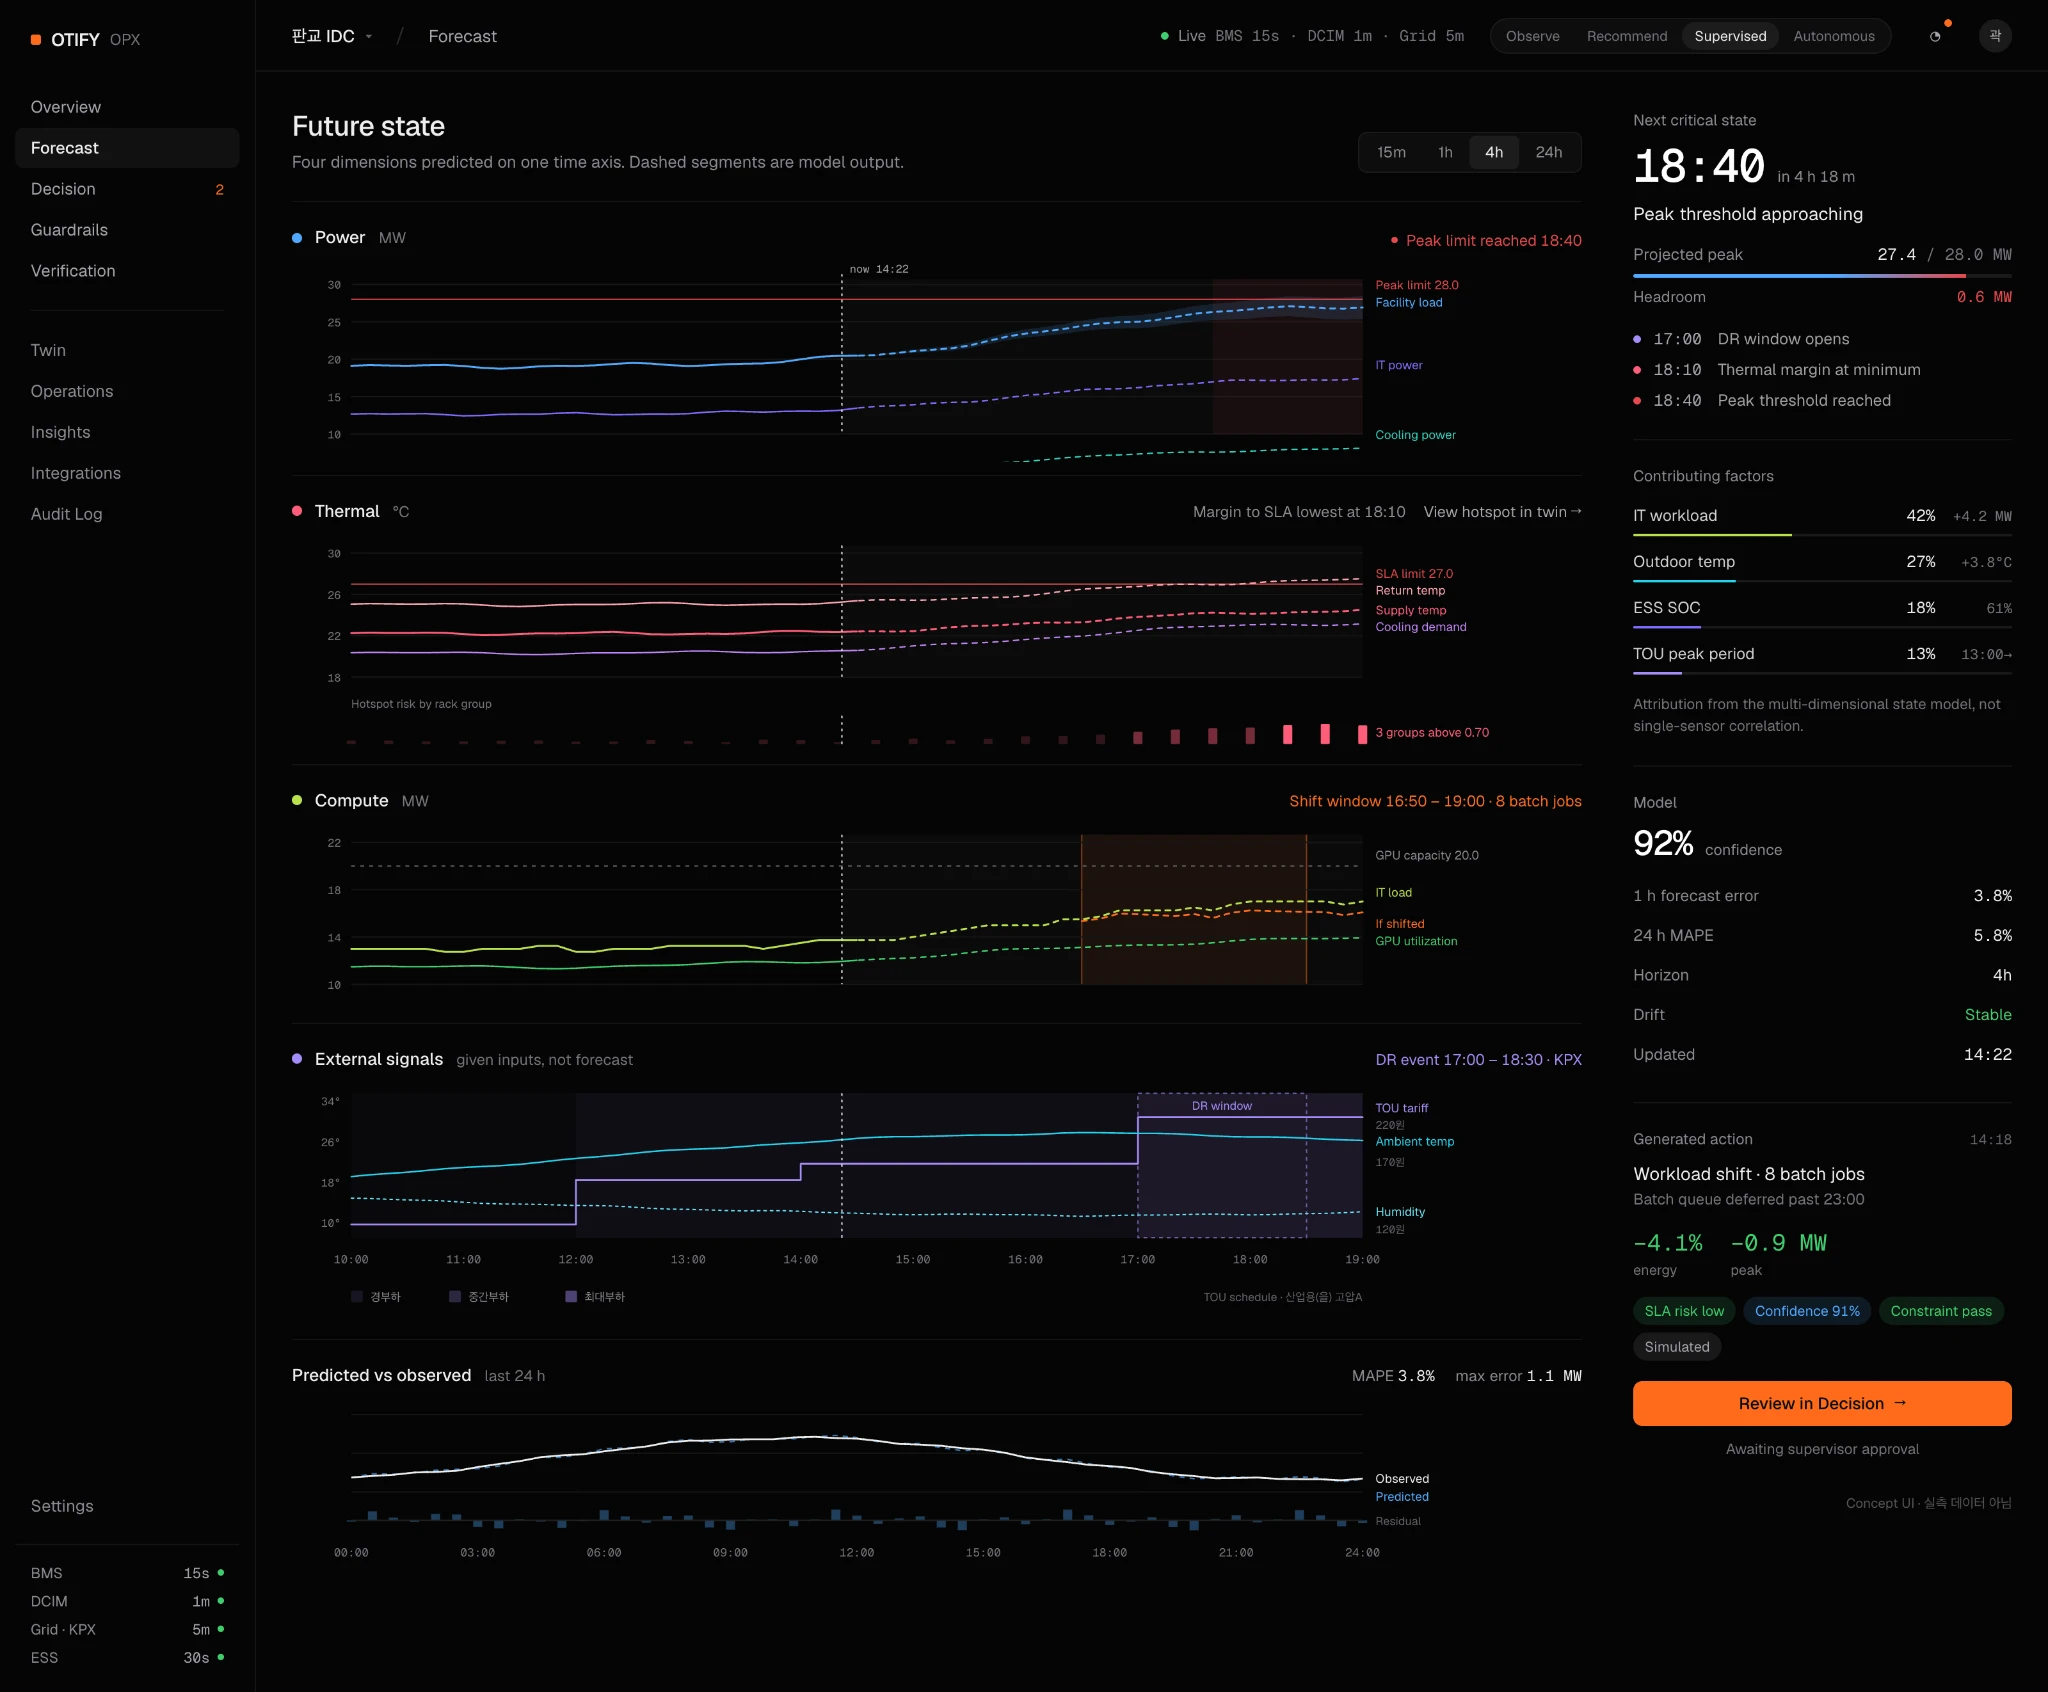Open the notifications indicator icon in header
The image size is (2048, 1692).
pyautogui.click(x=1935, y=36)
